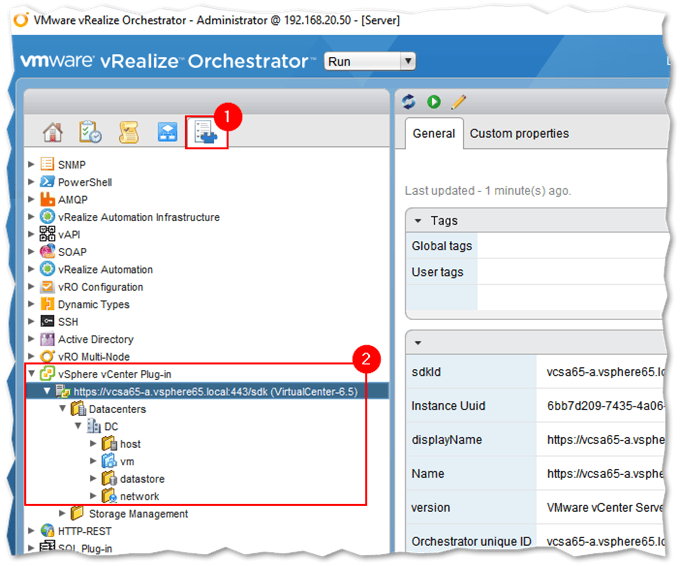The image size is (680, 566).
Task: Expand the SNMP tree node
Action: pos(31,164)
